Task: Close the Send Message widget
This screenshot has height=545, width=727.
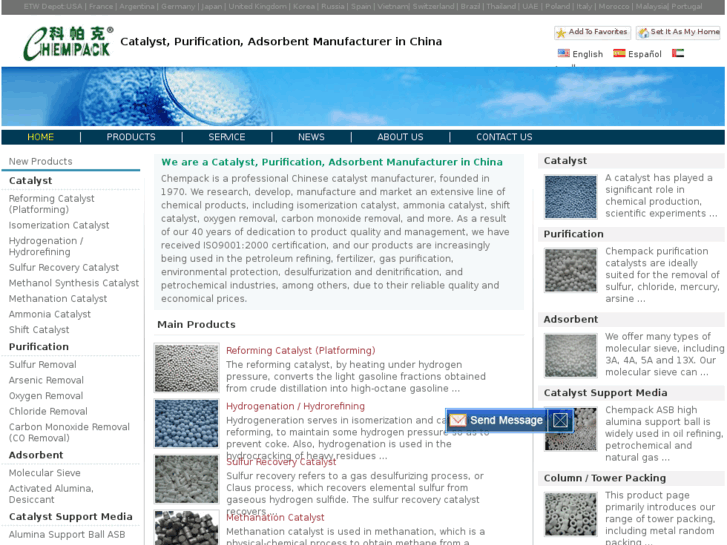Action: (x=560, y=420)
